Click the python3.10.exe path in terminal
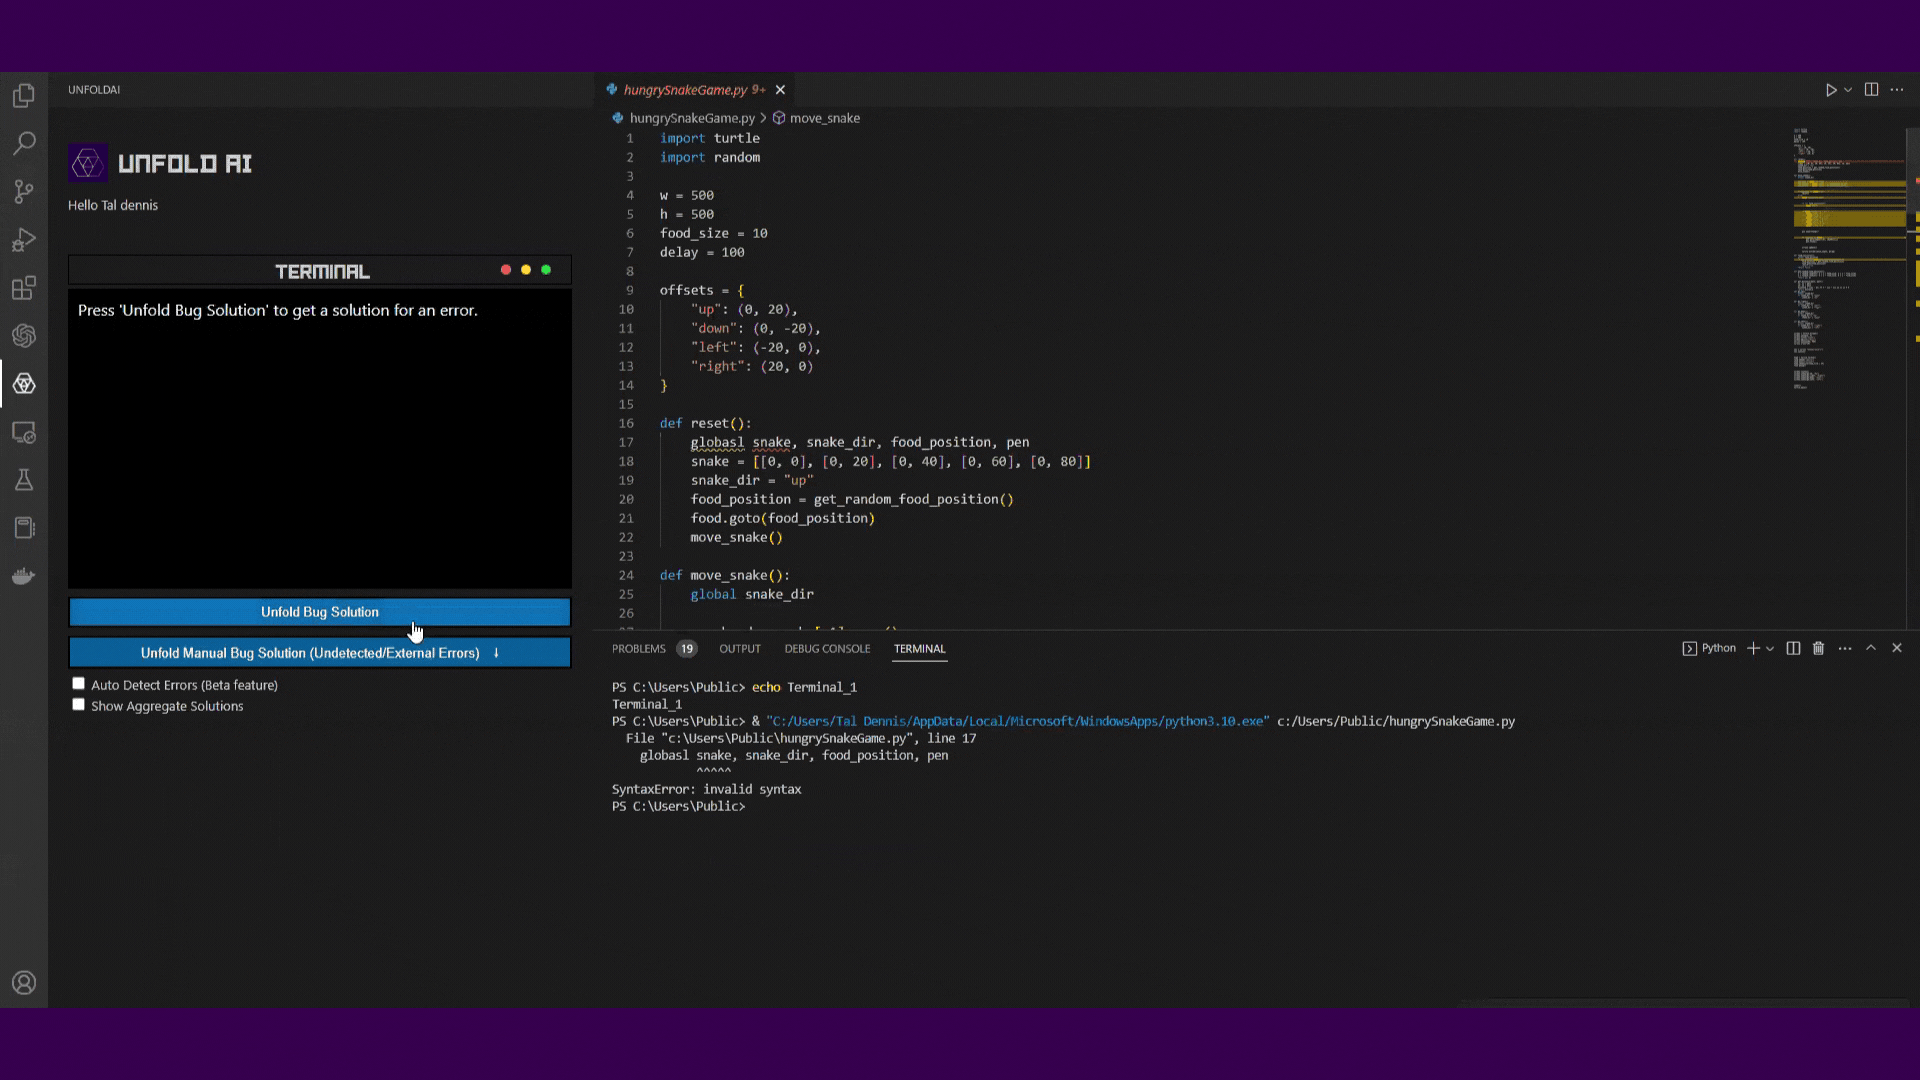 pyautogui.click(x=1017, y=721)
